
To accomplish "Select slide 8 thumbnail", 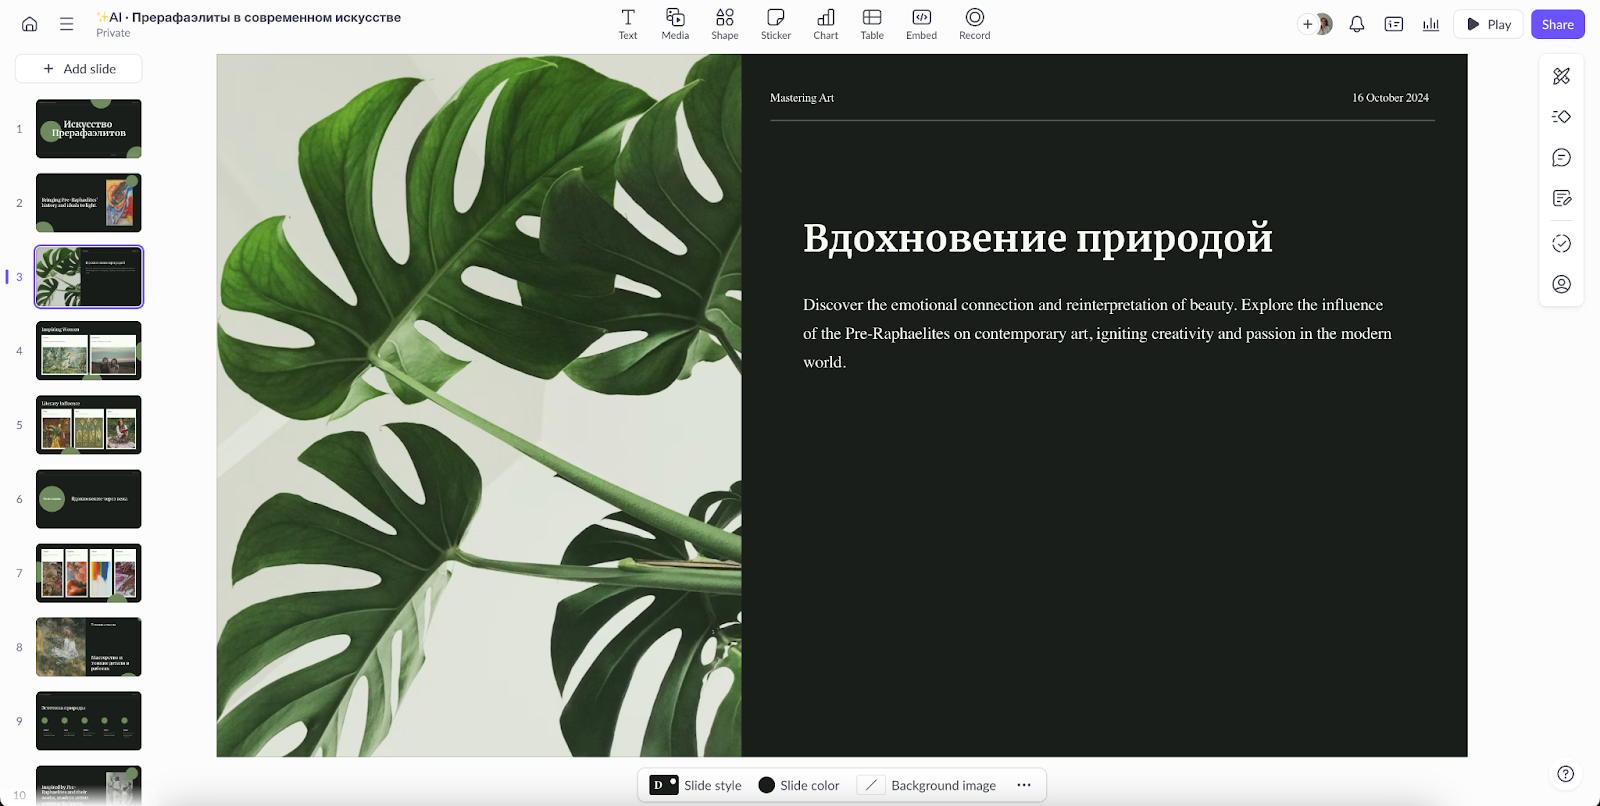I will [89, 647].
